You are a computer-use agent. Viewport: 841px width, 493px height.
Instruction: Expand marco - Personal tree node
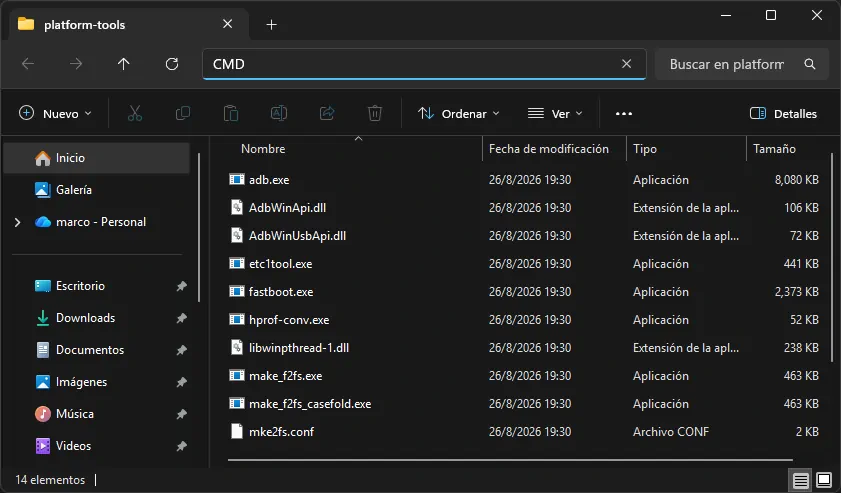pos(18,222)
